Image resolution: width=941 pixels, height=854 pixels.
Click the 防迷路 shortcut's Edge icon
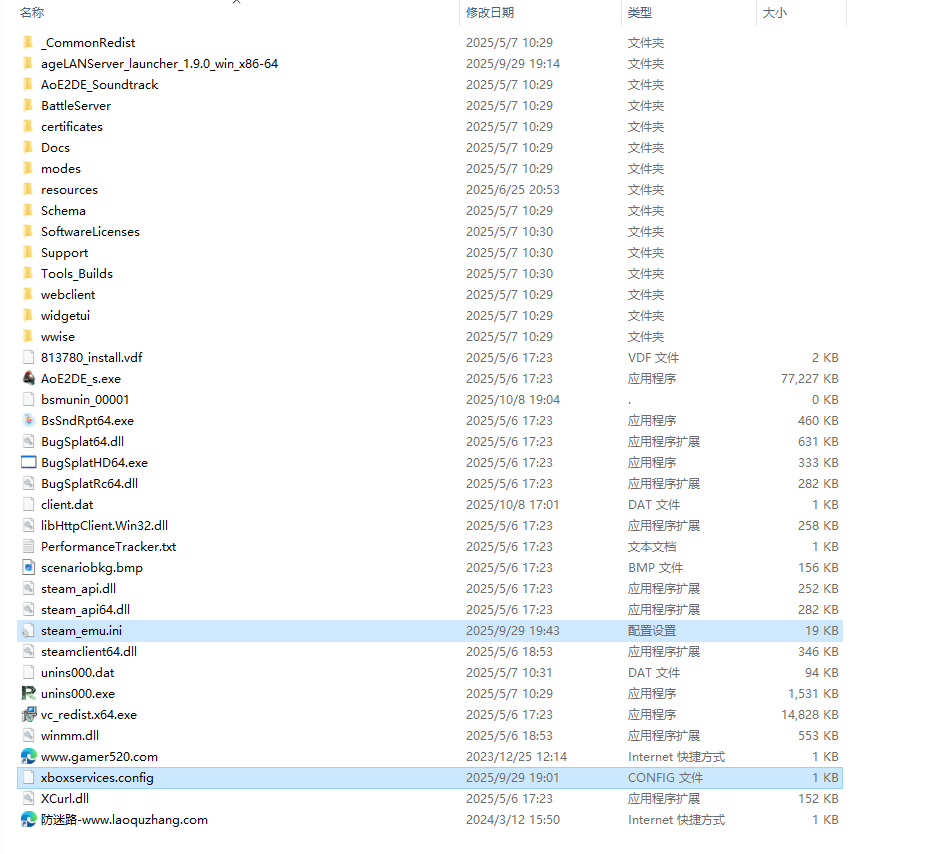[x=28, y=819]
